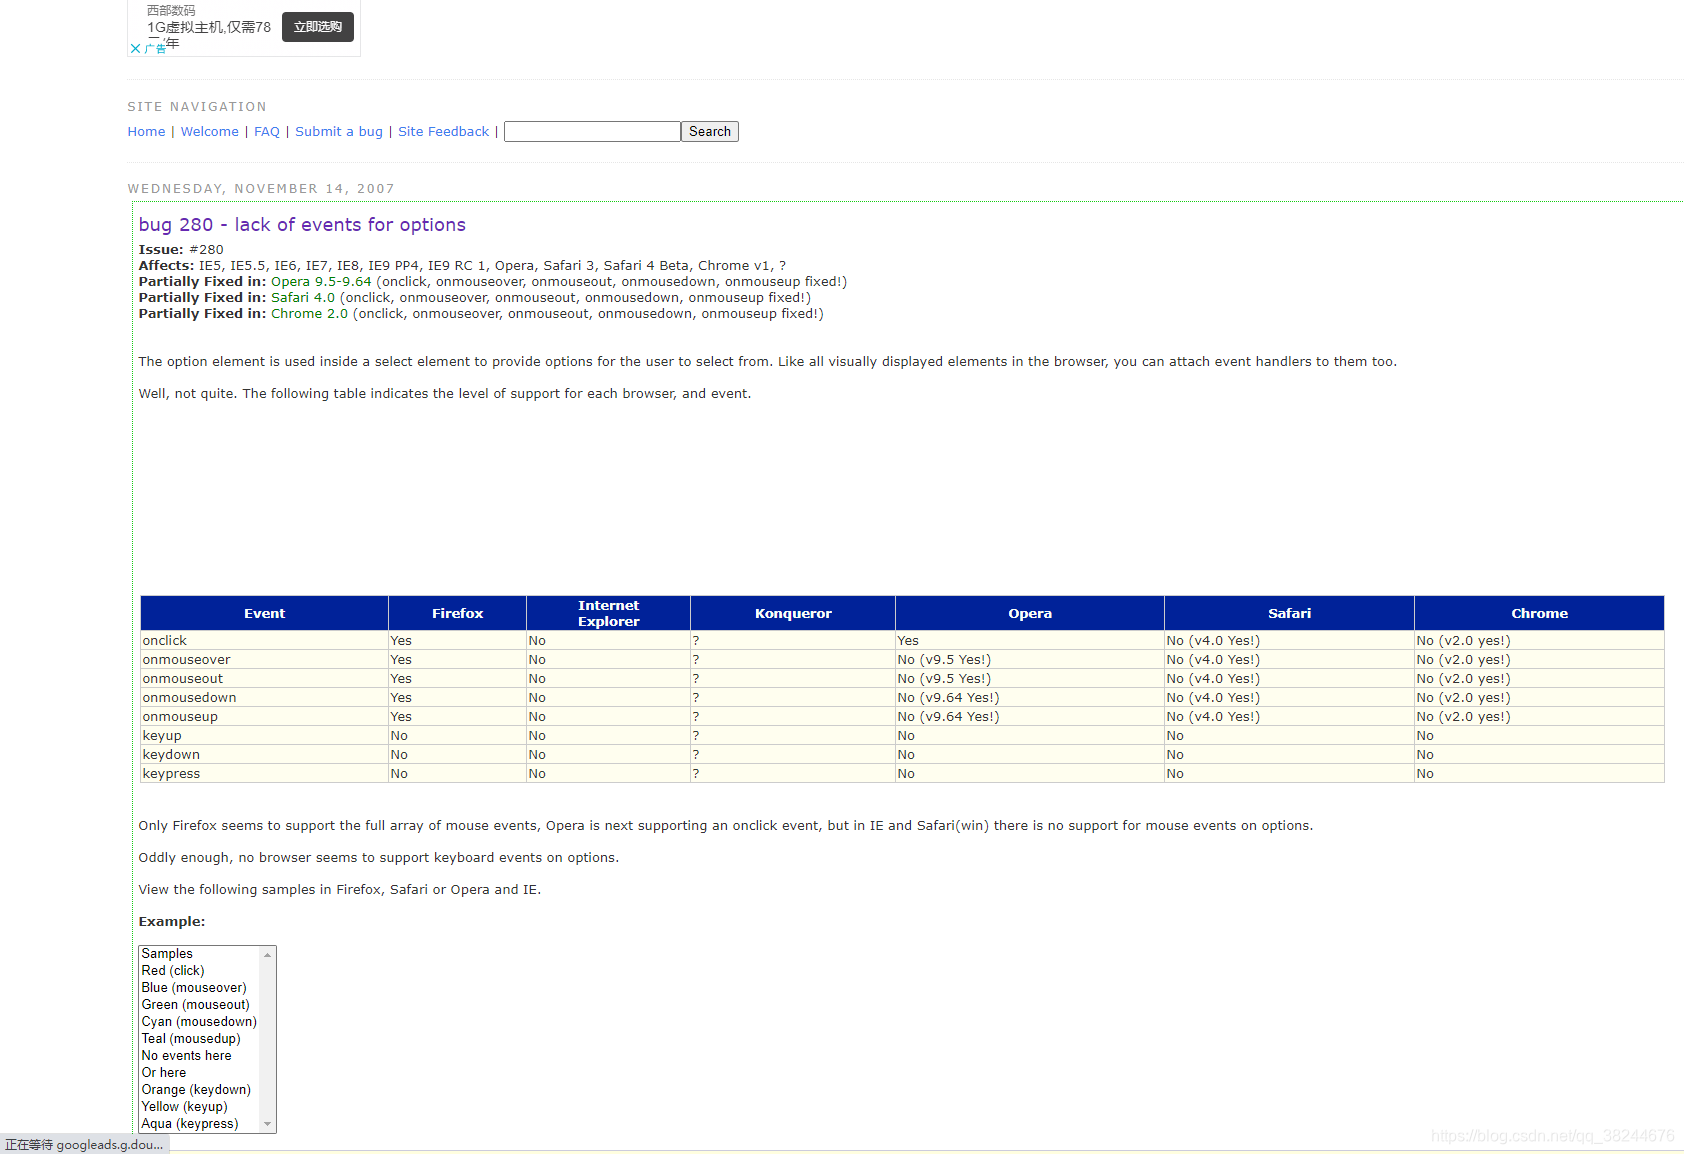The image size is (1684, 1154).
Task: Focus the site search text field
Action: coord(592,132)
